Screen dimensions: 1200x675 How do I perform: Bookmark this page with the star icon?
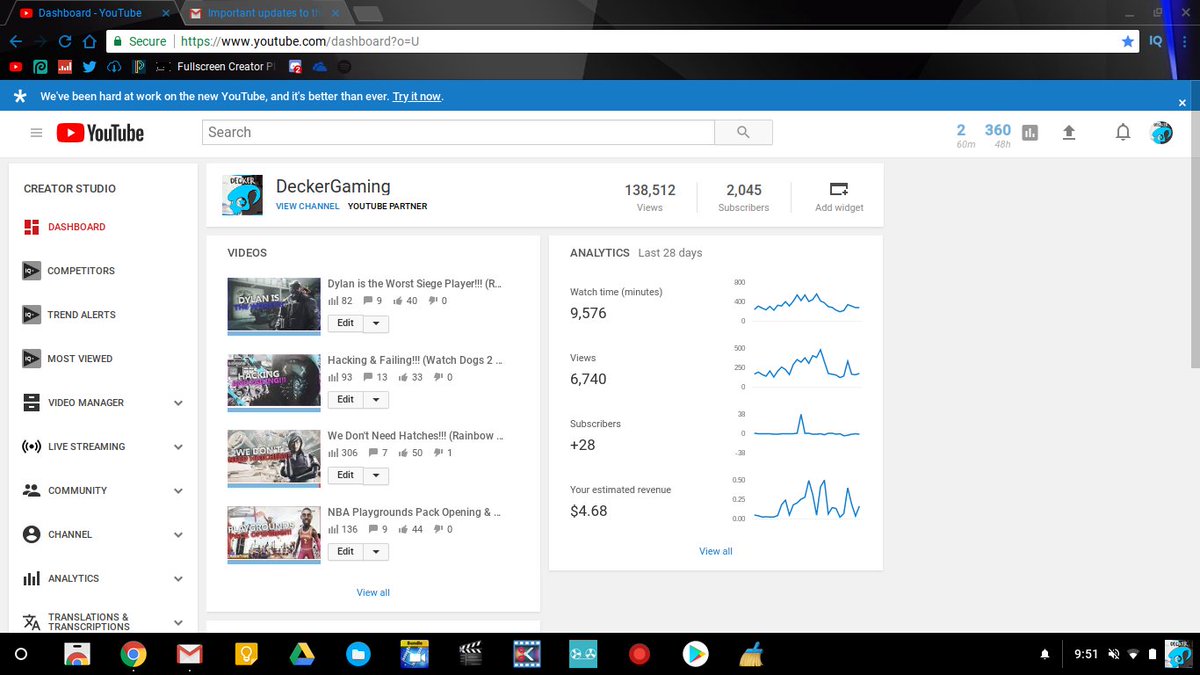(x=1128, y=42)
